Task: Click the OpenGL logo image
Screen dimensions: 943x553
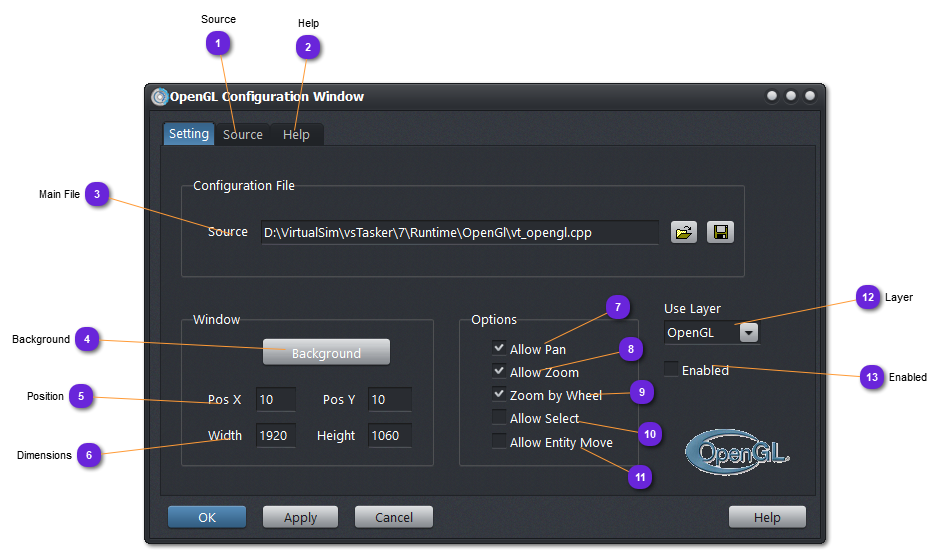Action: [x=737, y=453]
